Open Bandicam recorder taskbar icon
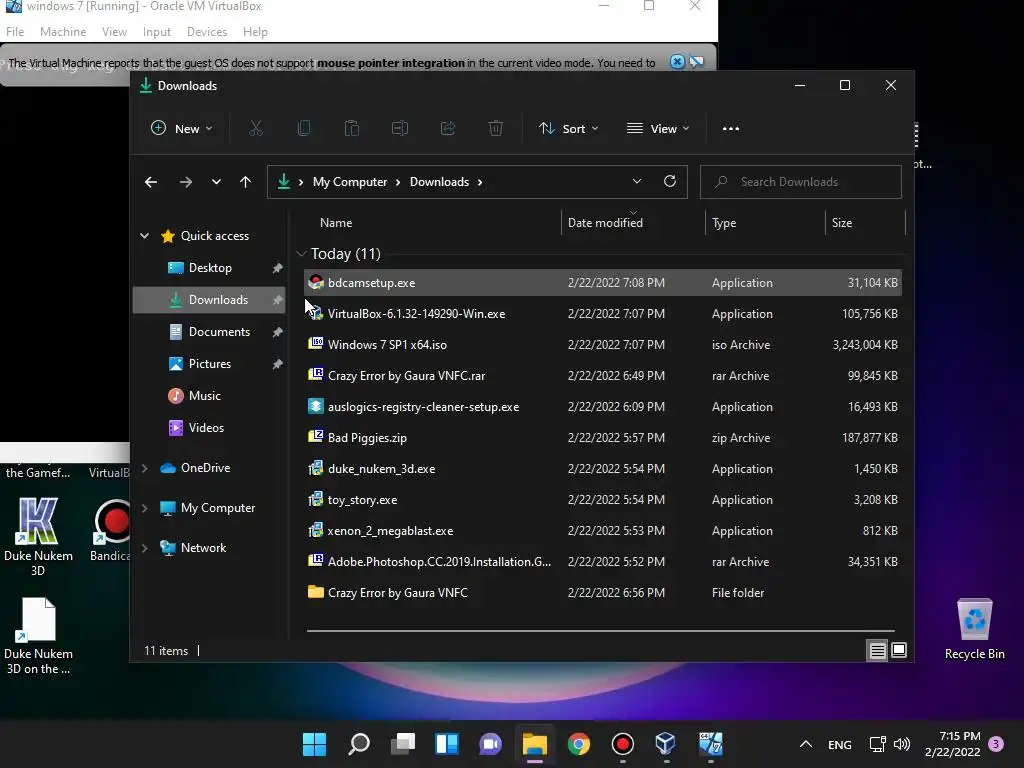This screenshot has height=768, width=1024. click(x=622, y=744)
